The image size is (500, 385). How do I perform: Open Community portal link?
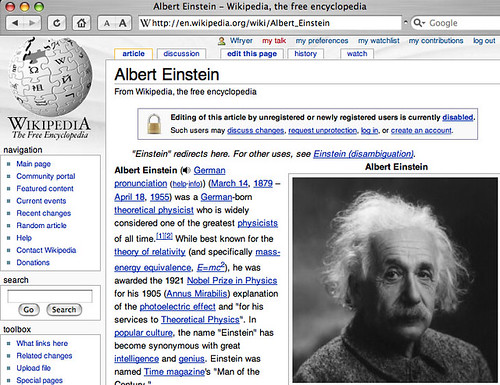pos(46,176)
